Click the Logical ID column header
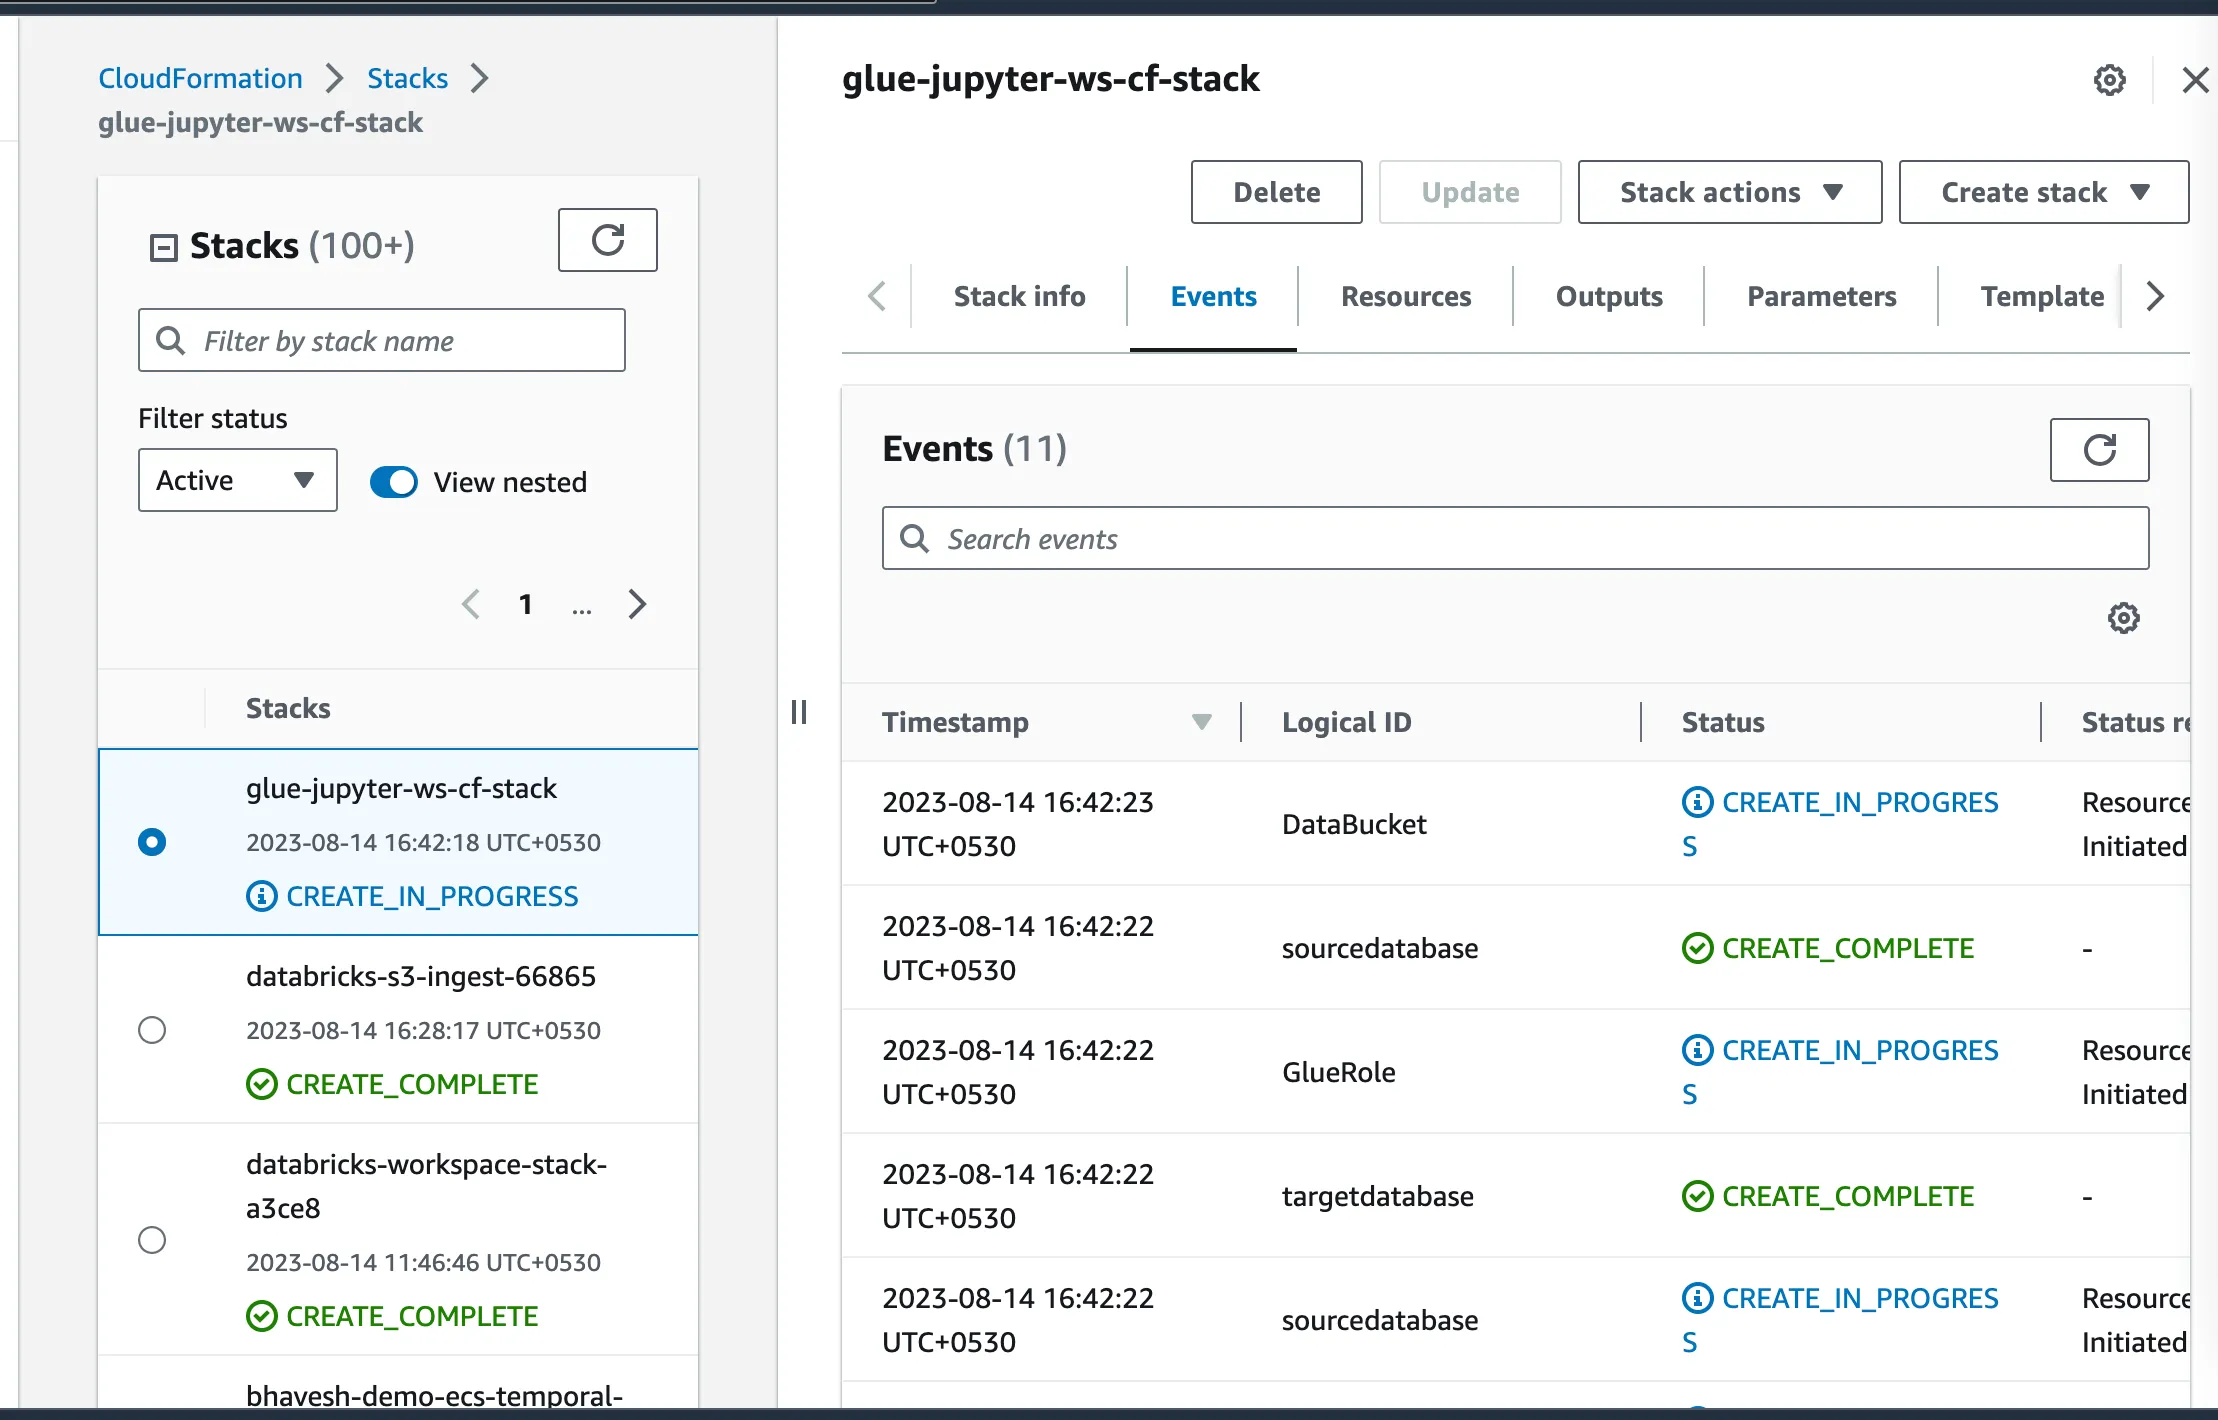This screenshot has width=2218, height=1420. (x=1346, y=722)
